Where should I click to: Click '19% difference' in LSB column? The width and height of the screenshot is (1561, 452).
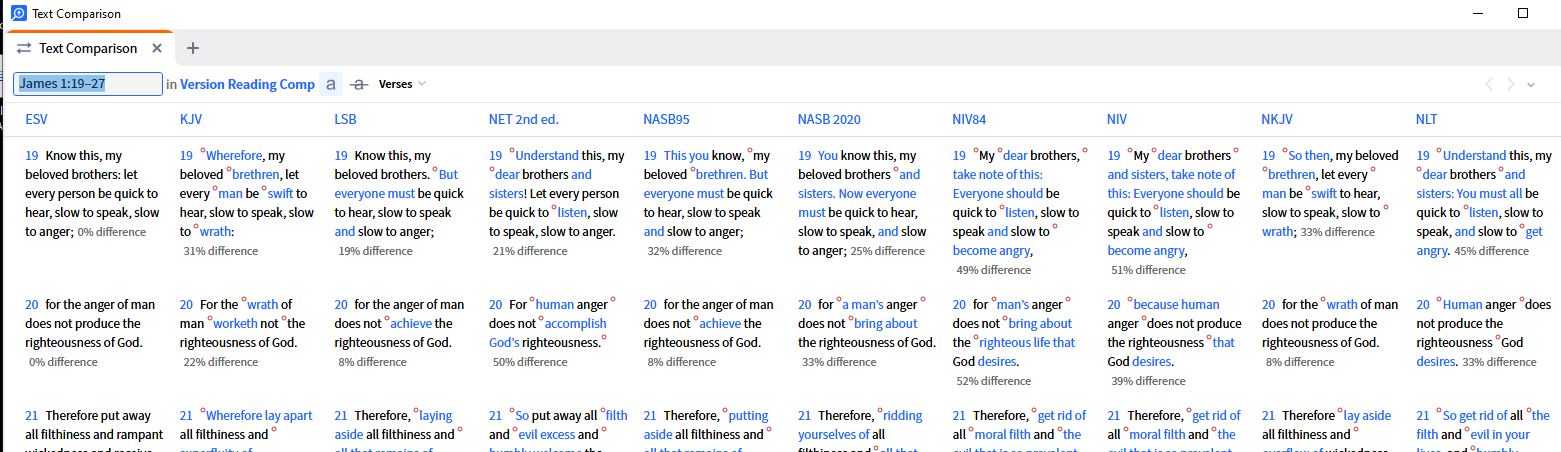click(x=375, y=251)
